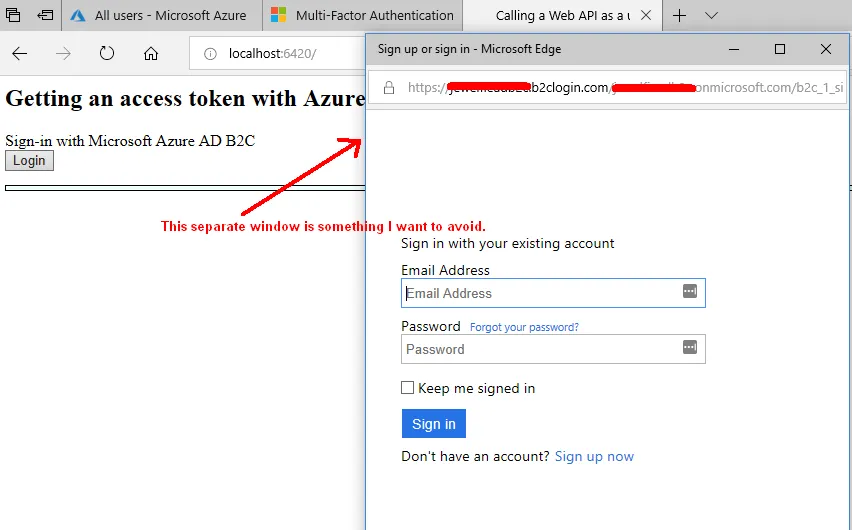Tick Keep me signed in checkbox
852x530 pixels.
click(408, 388)
